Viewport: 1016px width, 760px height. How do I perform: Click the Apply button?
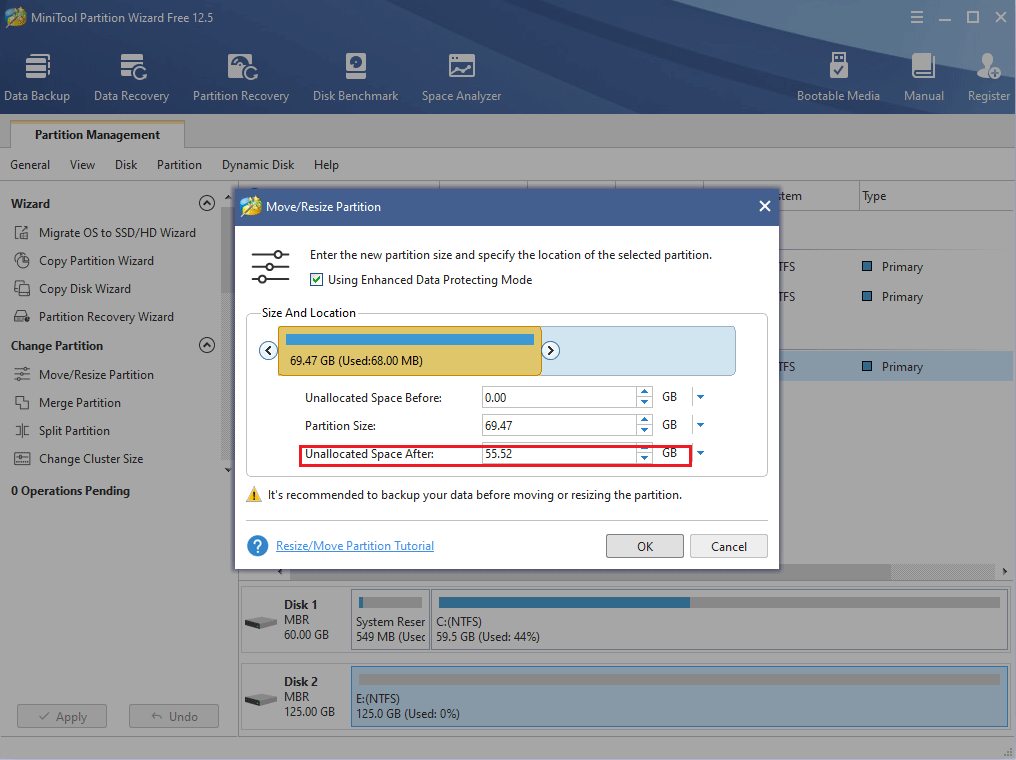pyautogui.click(x=62, y=716)
